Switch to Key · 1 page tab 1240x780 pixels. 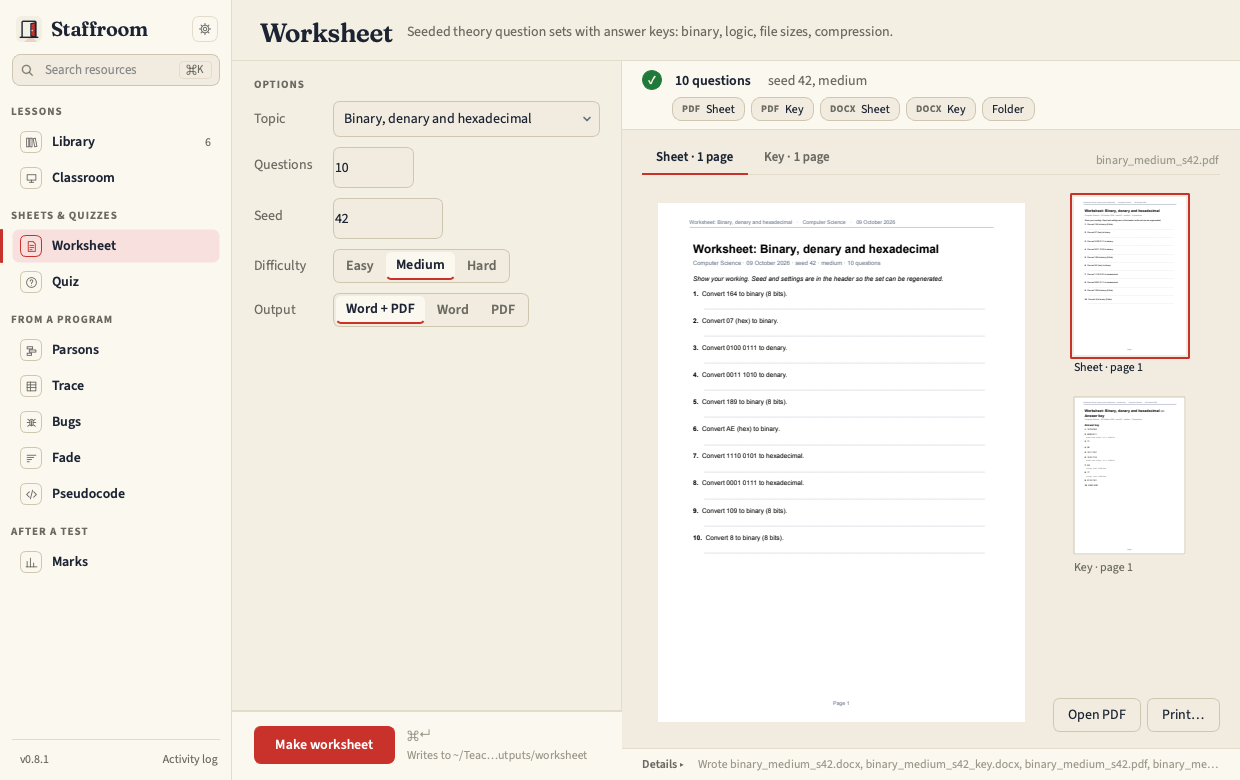(x=796, y=157)
